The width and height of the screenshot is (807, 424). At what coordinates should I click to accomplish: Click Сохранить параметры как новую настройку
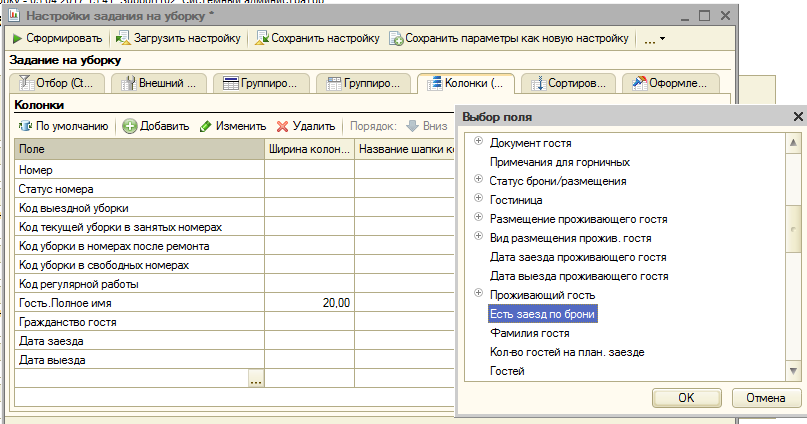point(508,38)
